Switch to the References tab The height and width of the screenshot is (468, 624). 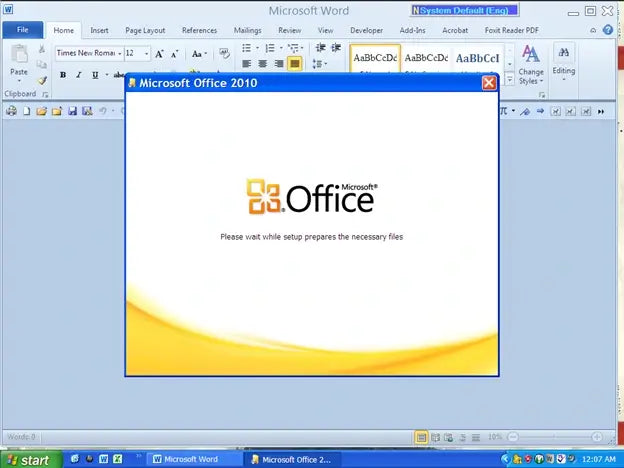(199, 30)
